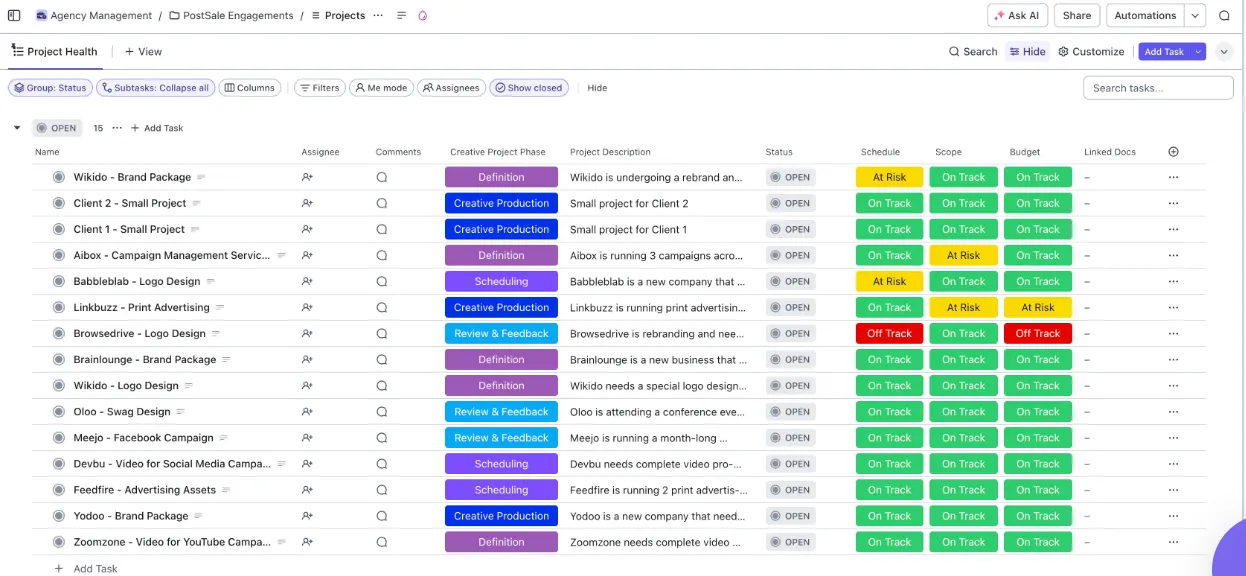Add a column with the plus circle icon

coord(1173,152)
